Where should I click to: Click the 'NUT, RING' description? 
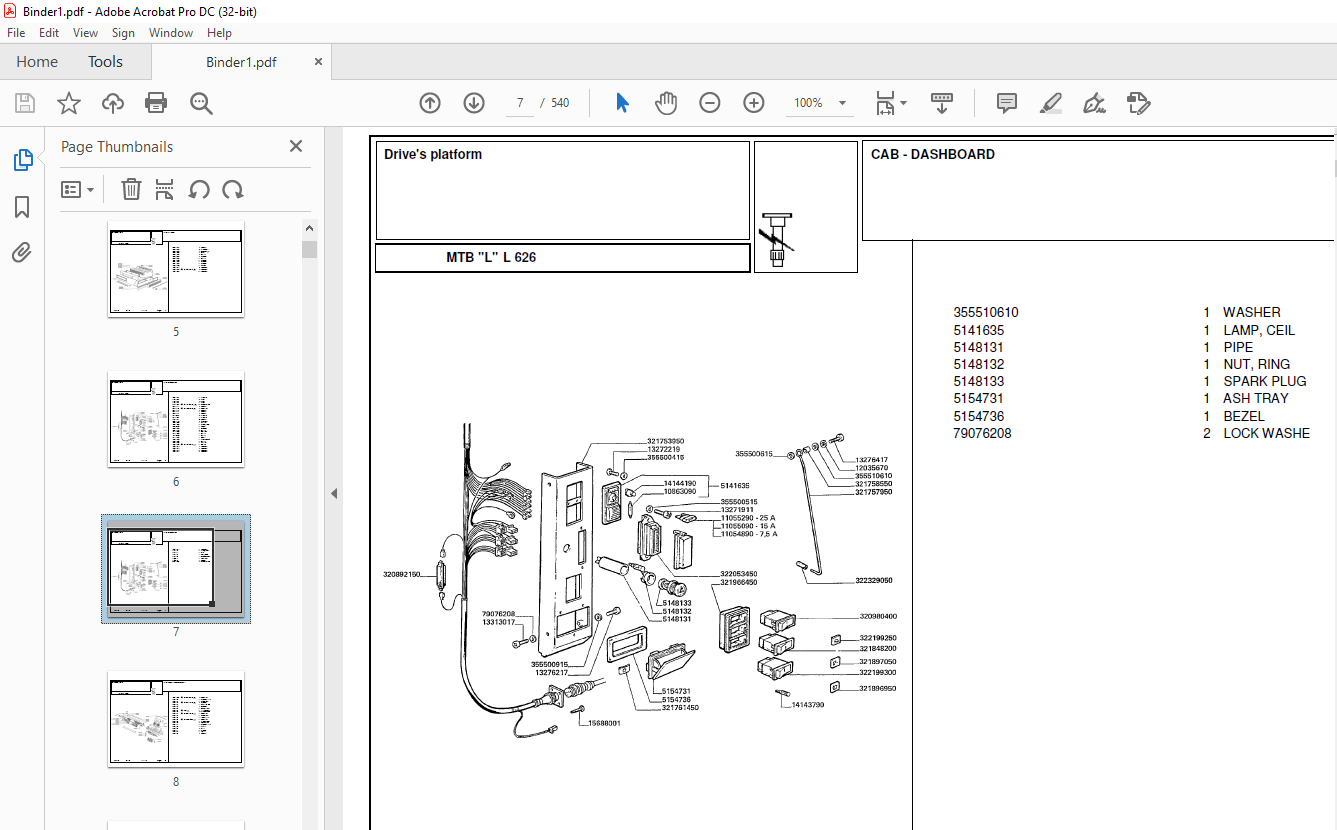pyautogui.click(x=1256, y=364)
